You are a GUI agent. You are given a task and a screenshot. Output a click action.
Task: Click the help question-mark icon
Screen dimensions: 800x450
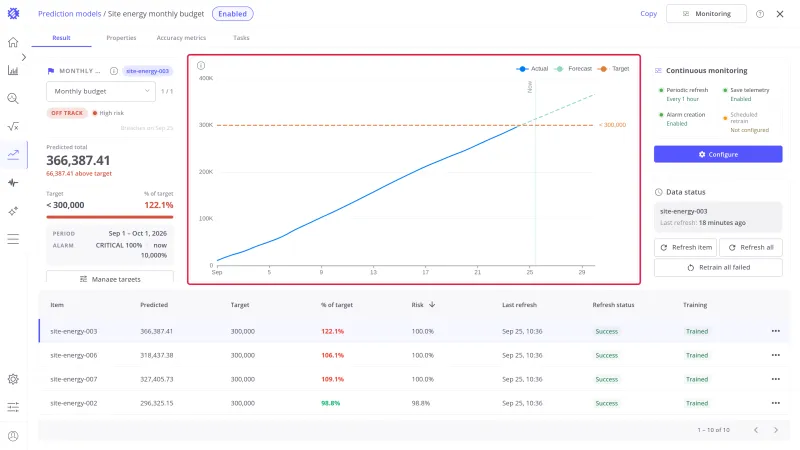tap(760, 14)
